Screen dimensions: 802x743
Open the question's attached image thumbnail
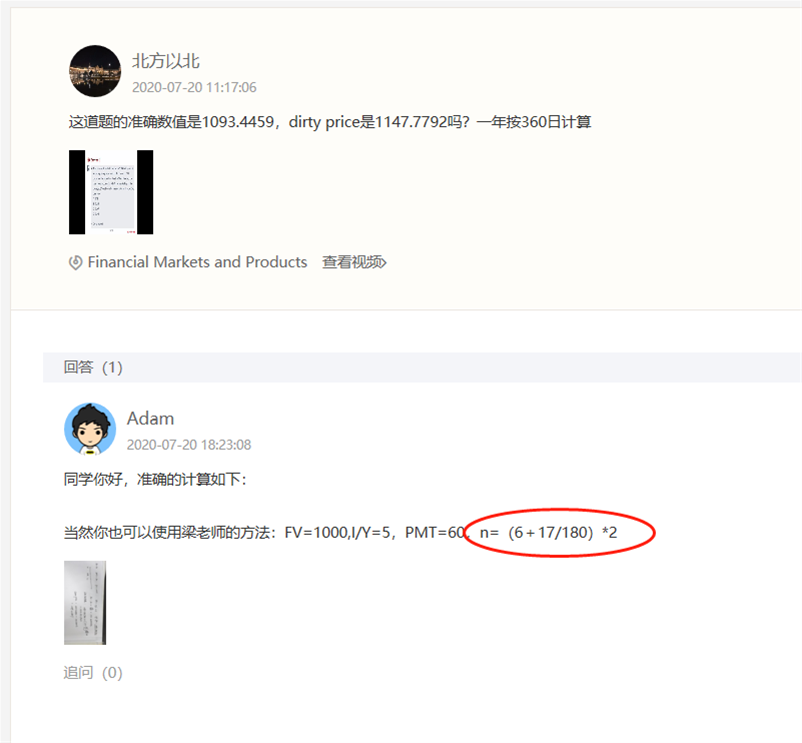111,192
